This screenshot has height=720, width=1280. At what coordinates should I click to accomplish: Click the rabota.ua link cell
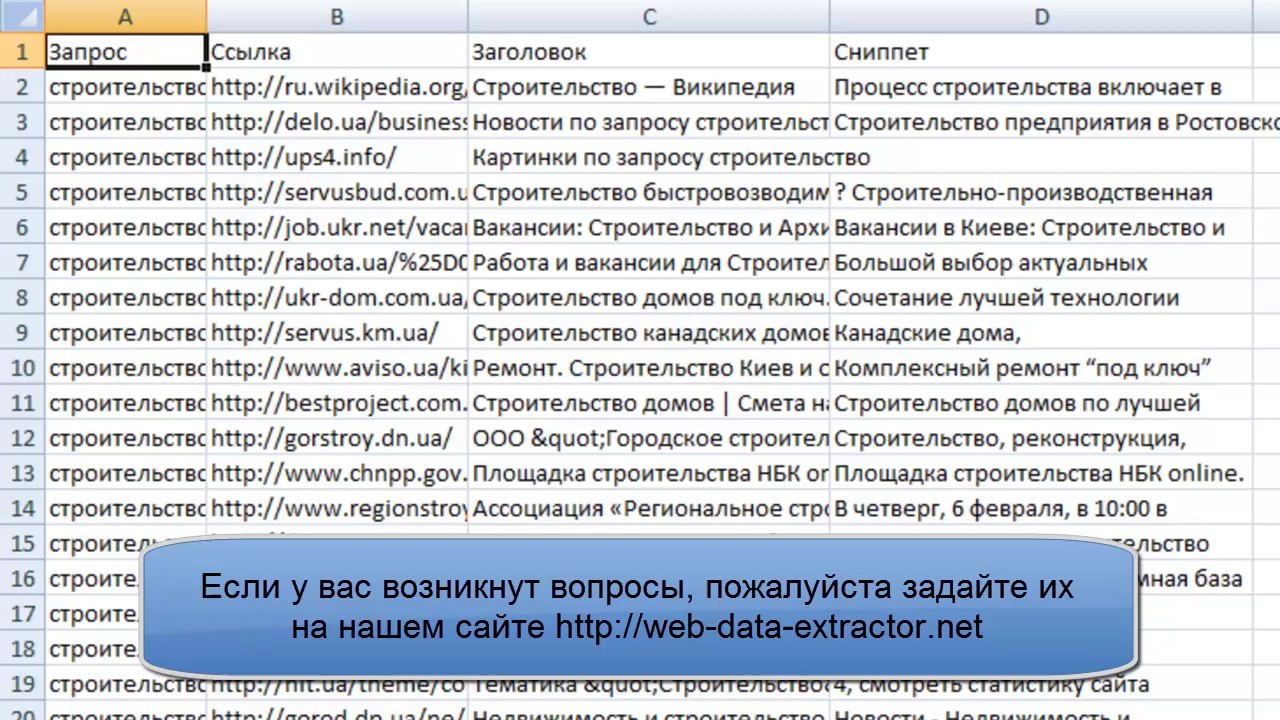(x=338, y=263)
